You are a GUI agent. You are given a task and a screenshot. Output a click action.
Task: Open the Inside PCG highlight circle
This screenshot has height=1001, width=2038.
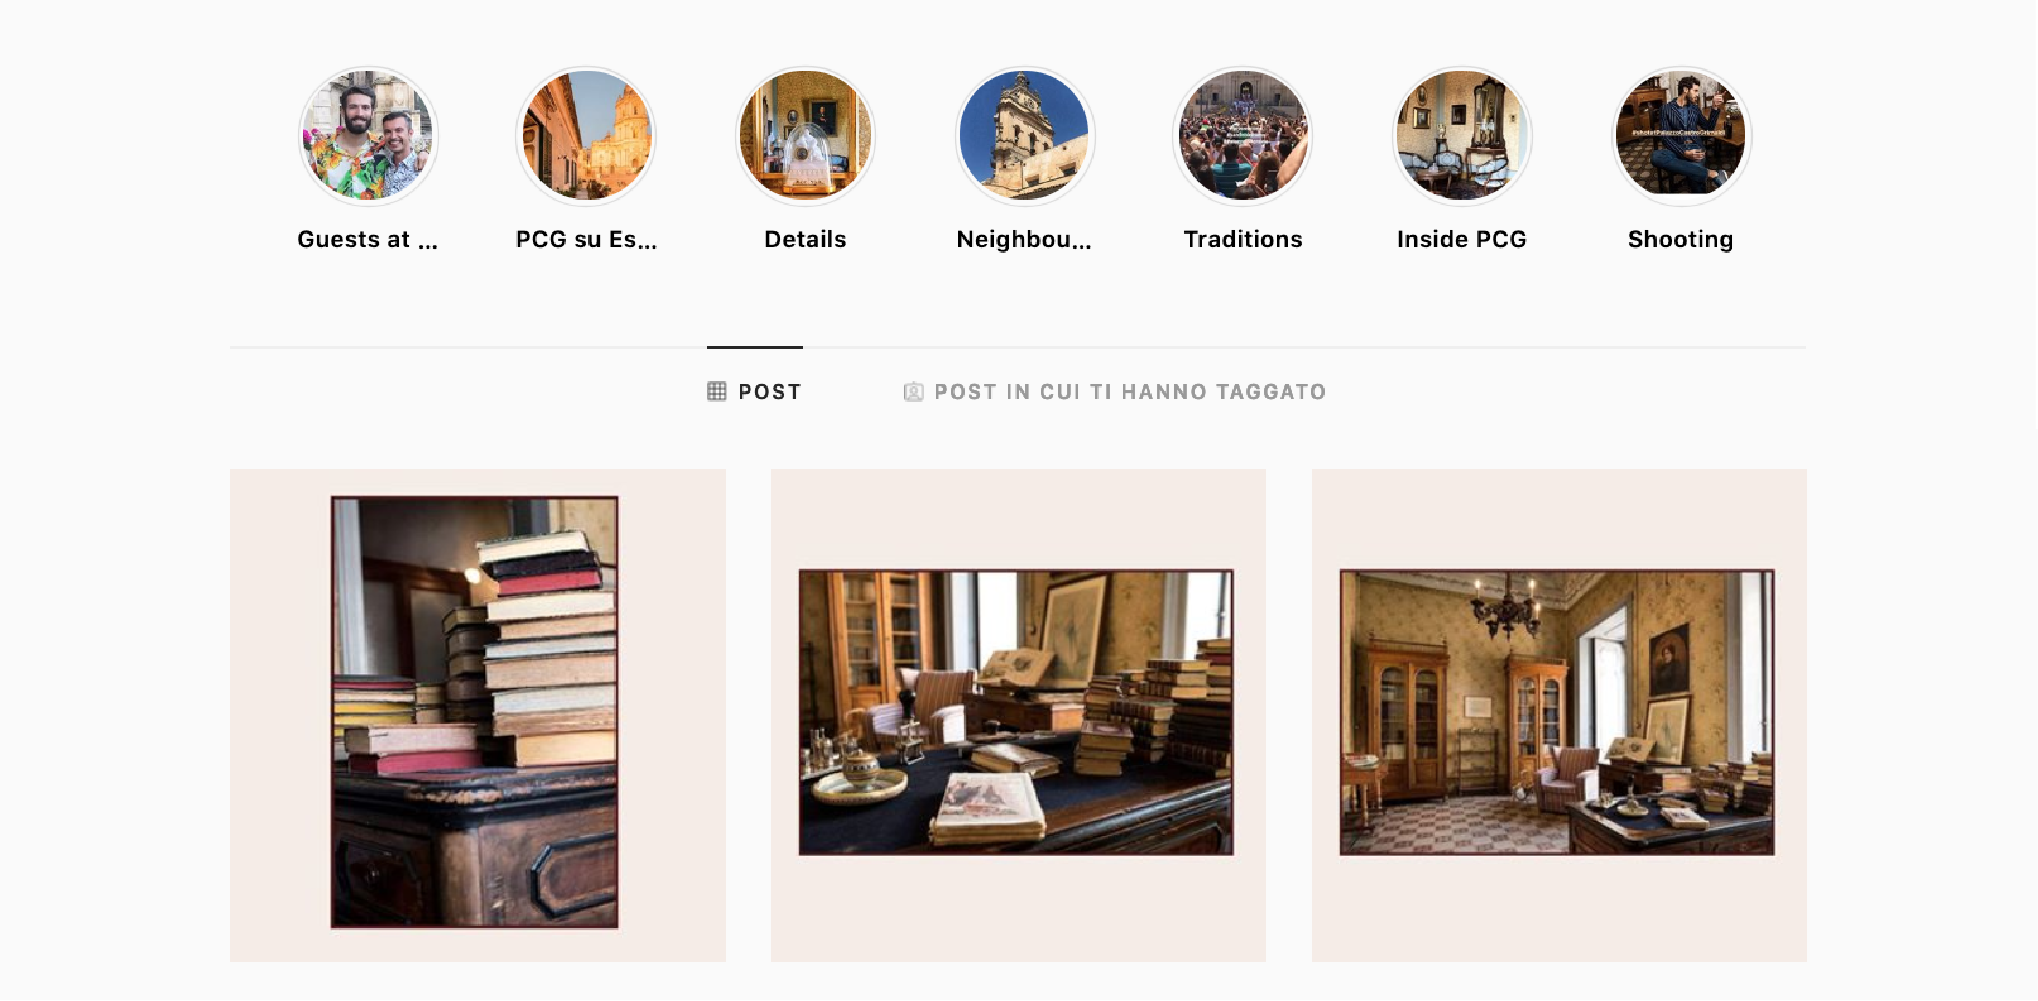click(x=1462, y=136)
